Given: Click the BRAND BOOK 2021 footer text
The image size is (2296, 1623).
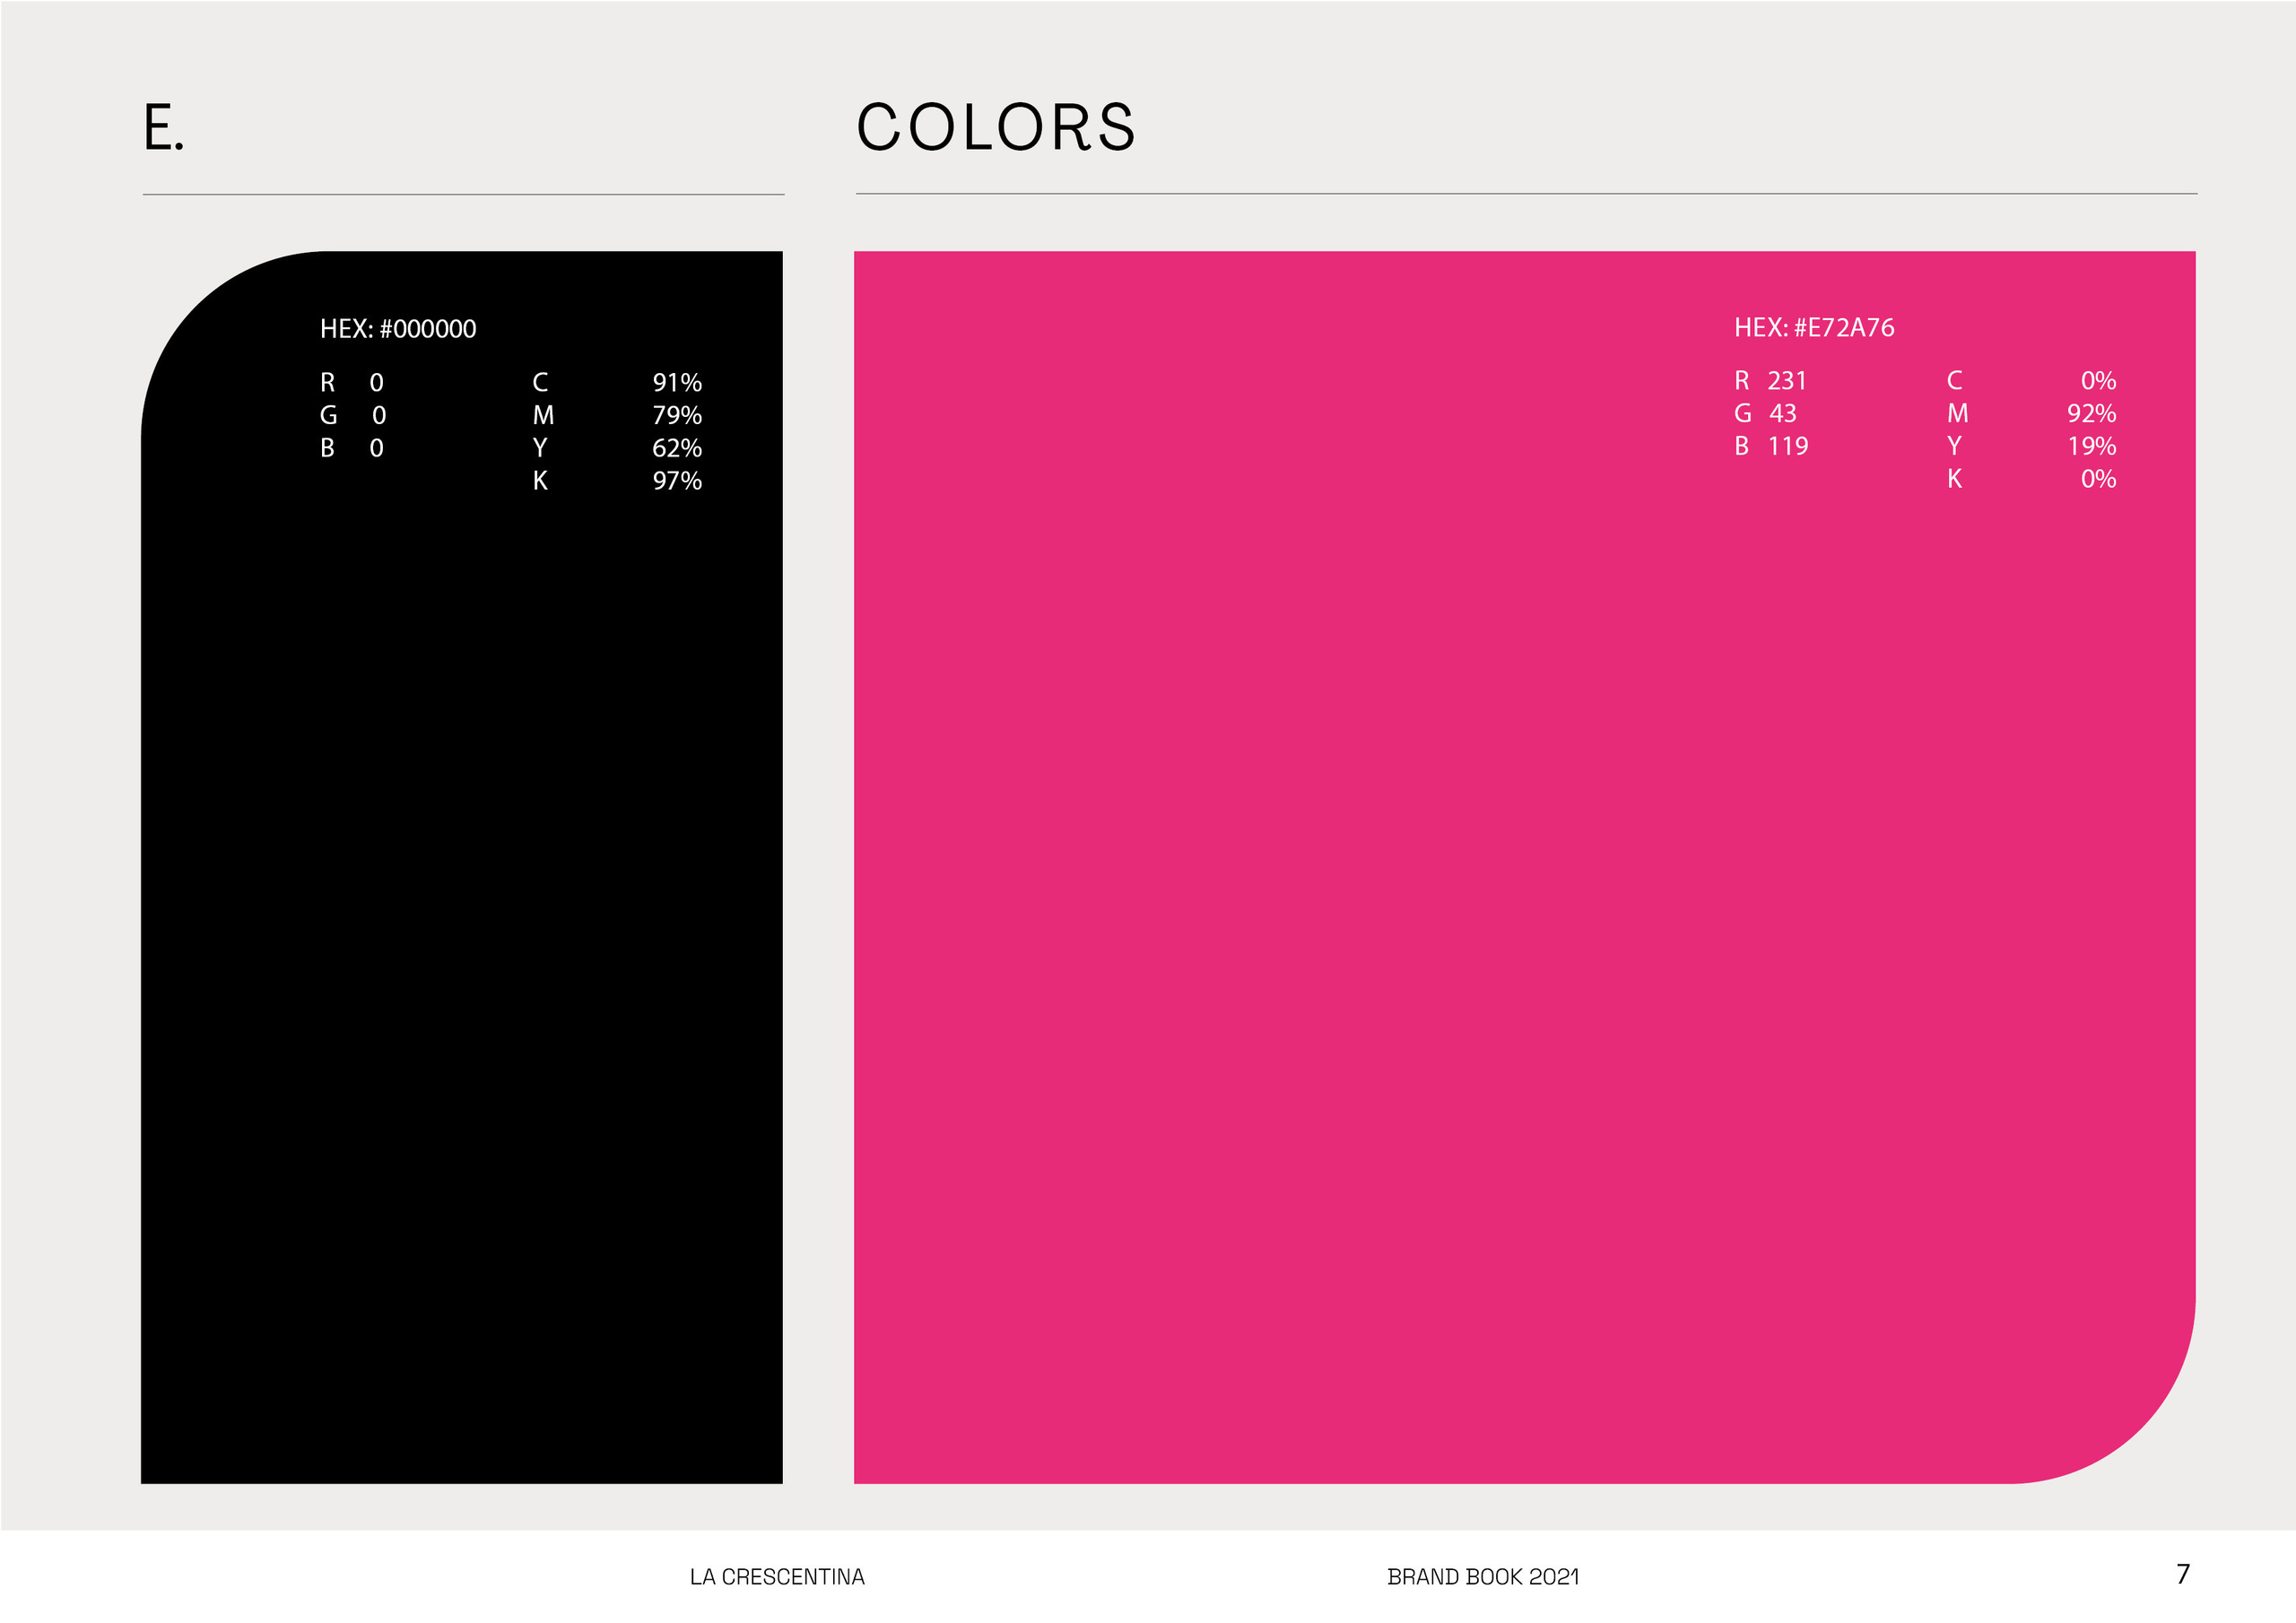Looking at the screenshot, I should pos(1483,1577).
